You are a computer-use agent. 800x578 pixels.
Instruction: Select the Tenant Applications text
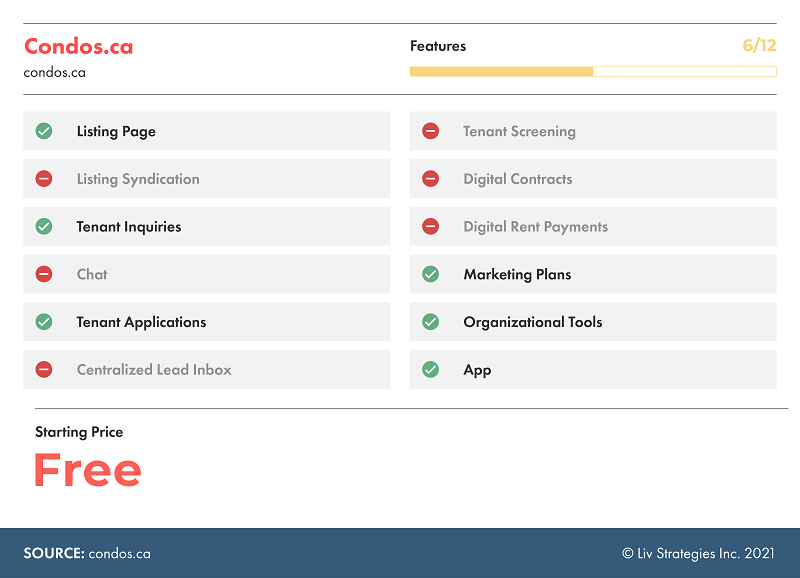tap(141, 322)
